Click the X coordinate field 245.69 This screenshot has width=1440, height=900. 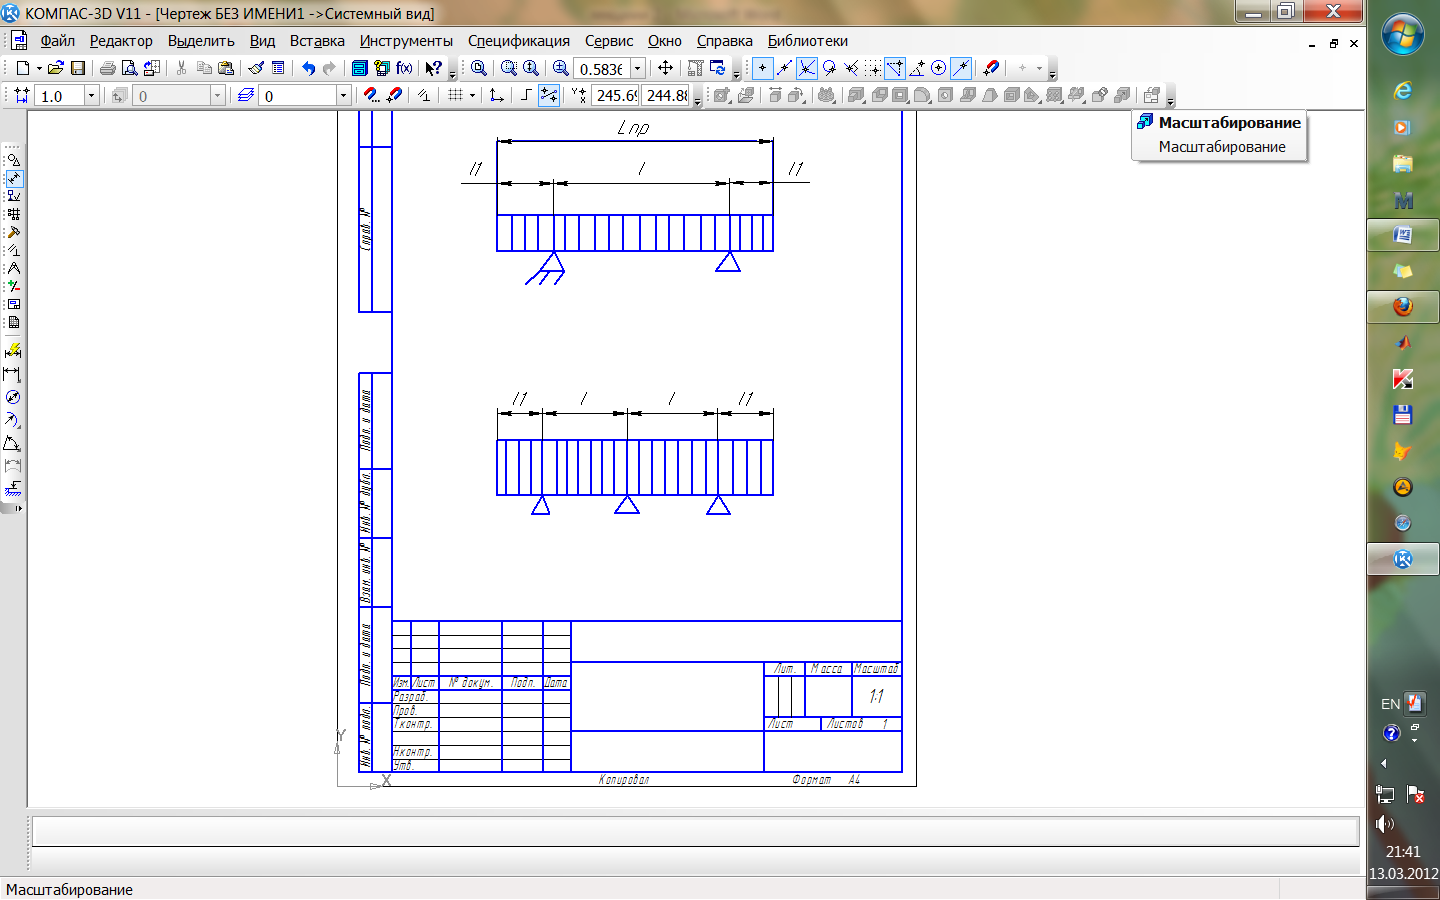616,96
